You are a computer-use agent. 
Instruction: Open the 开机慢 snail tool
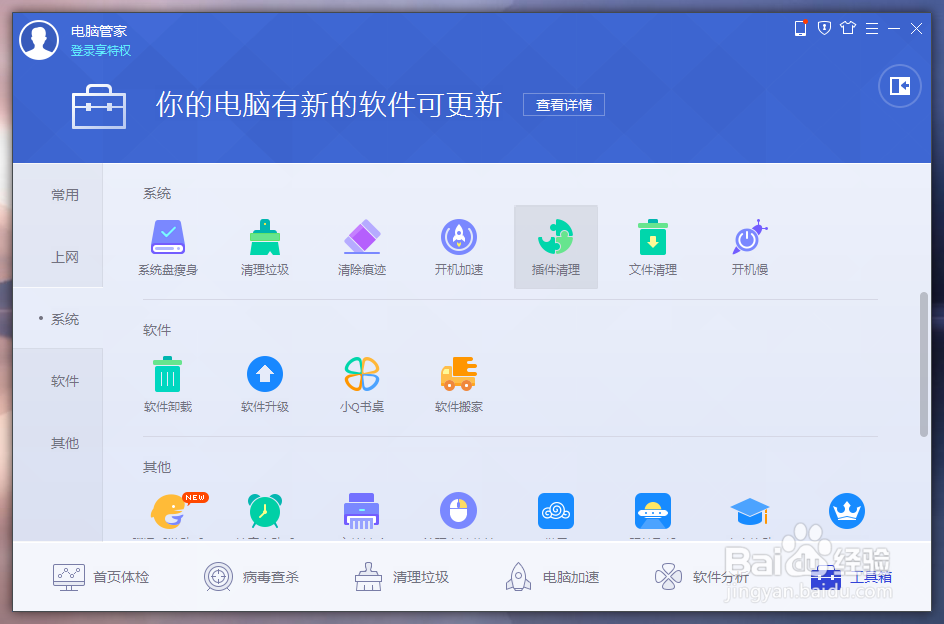pos(750,247)
